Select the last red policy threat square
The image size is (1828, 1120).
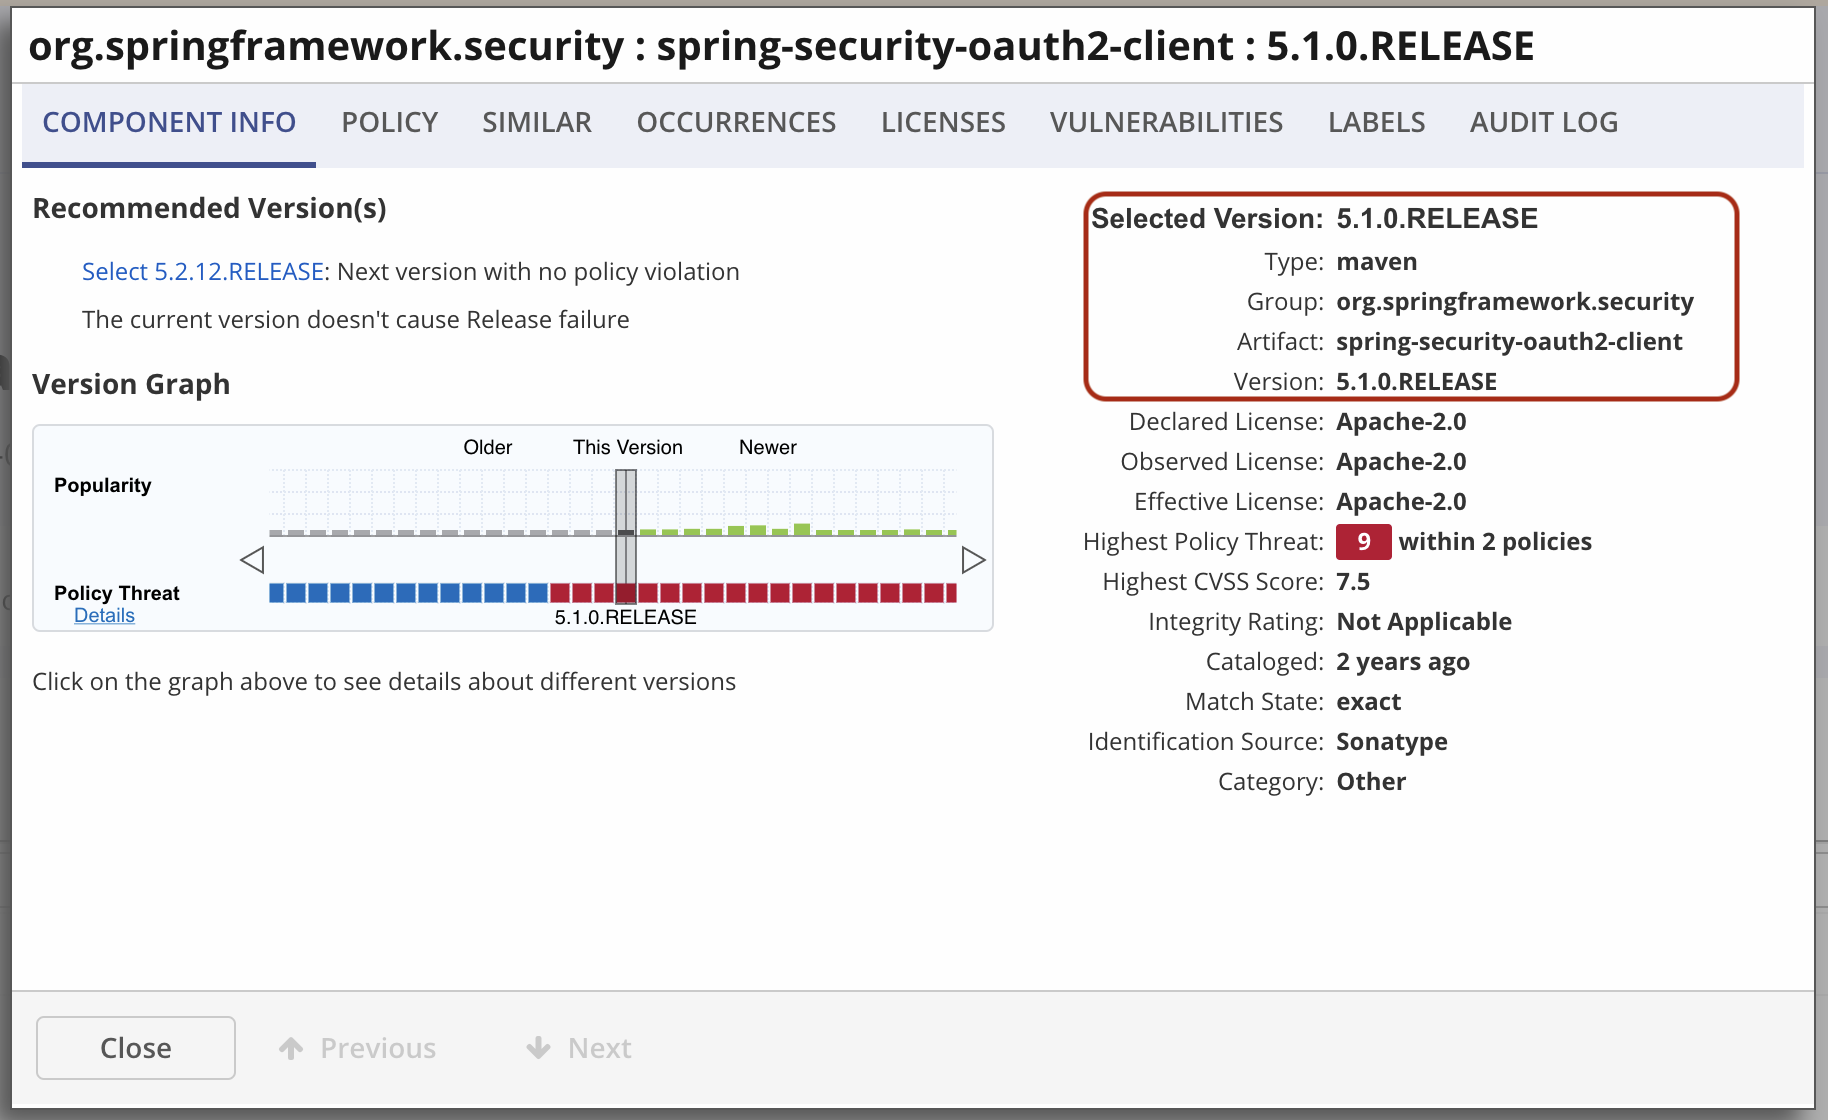[x=950, y=593]
